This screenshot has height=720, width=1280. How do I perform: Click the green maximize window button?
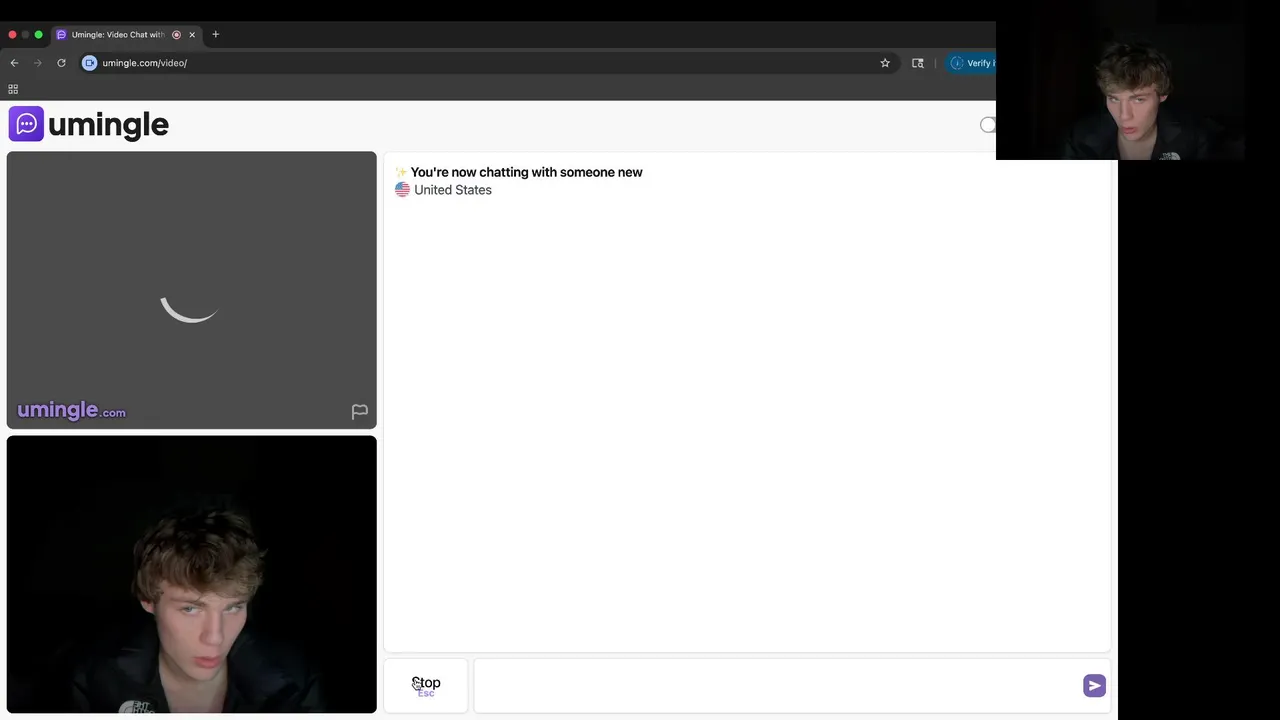[39, 35]
